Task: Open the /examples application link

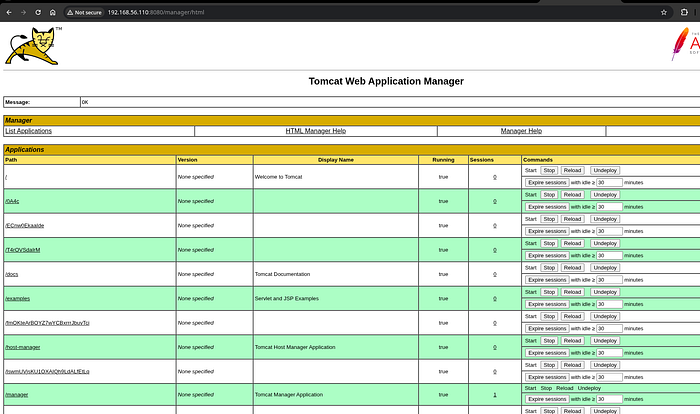Action: coord(17,298)
